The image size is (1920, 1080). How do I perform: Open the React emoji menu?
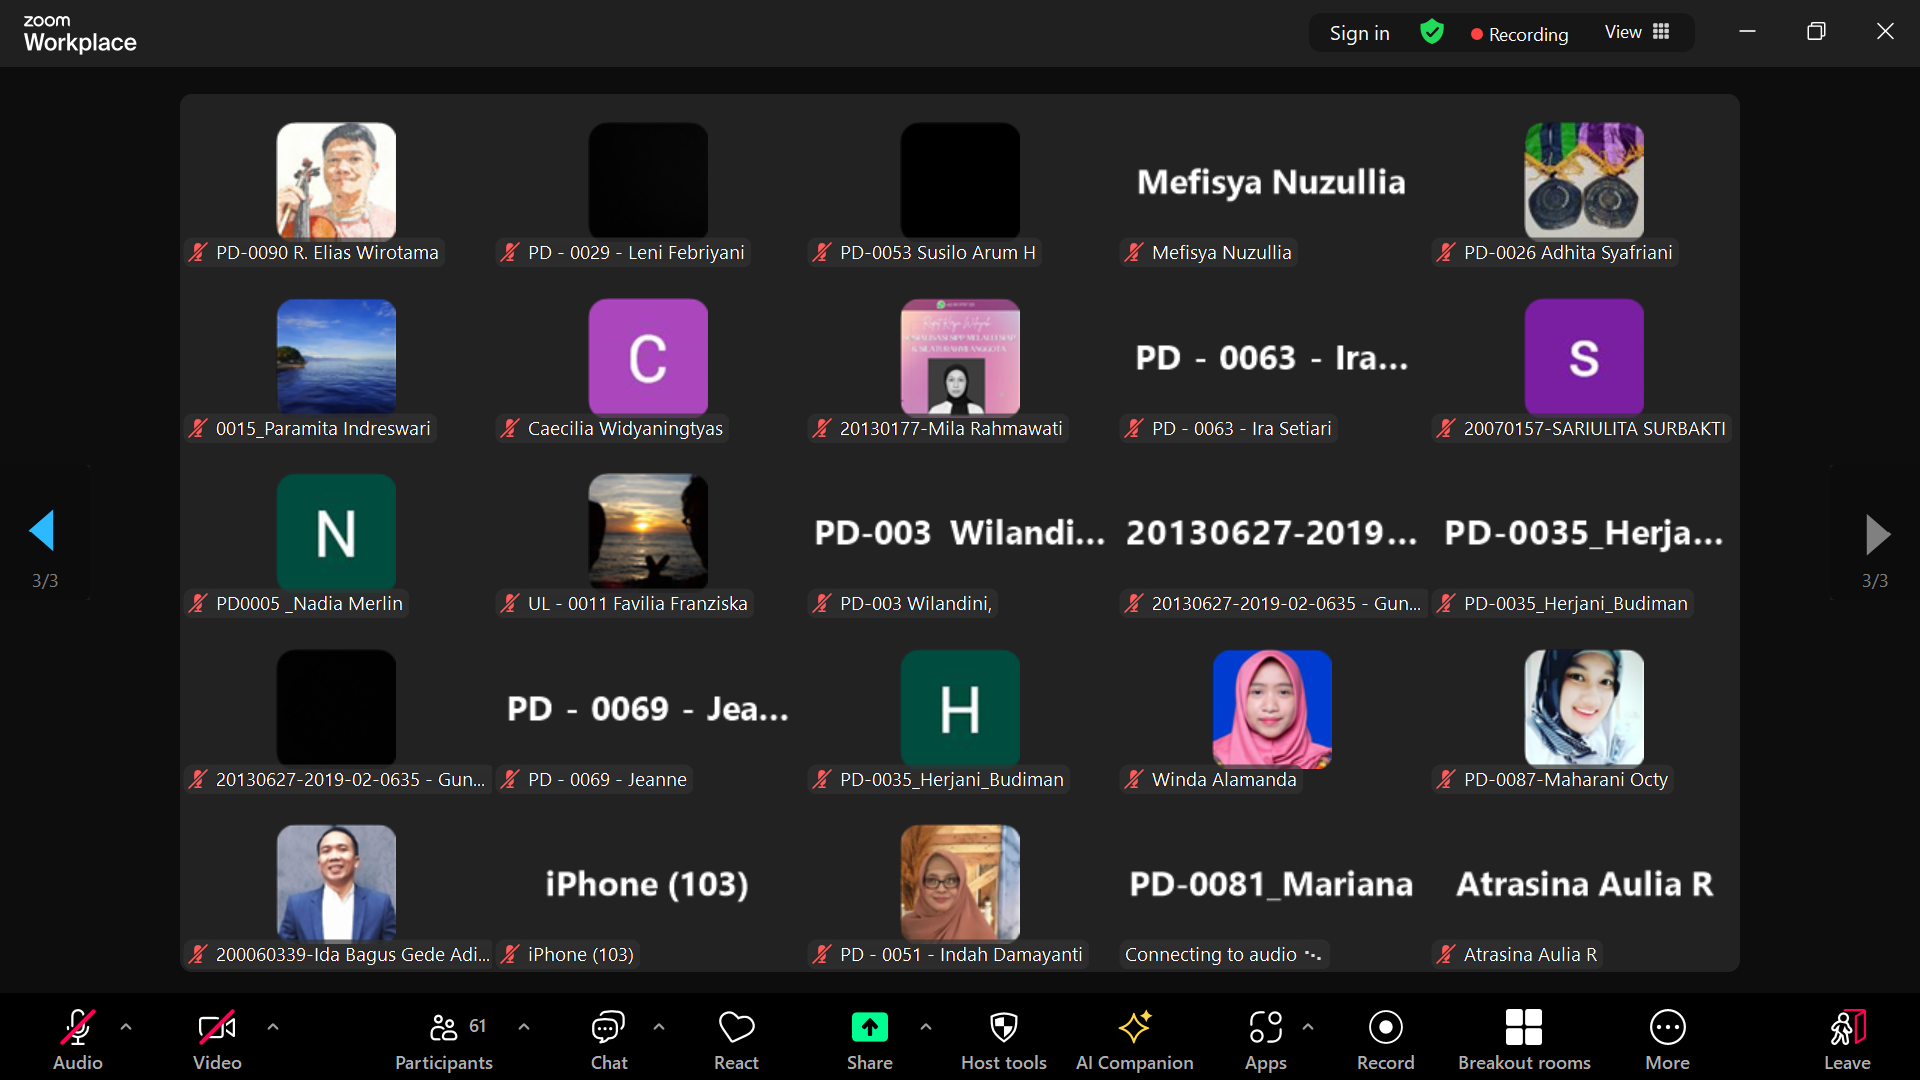tap(736, 1039)
